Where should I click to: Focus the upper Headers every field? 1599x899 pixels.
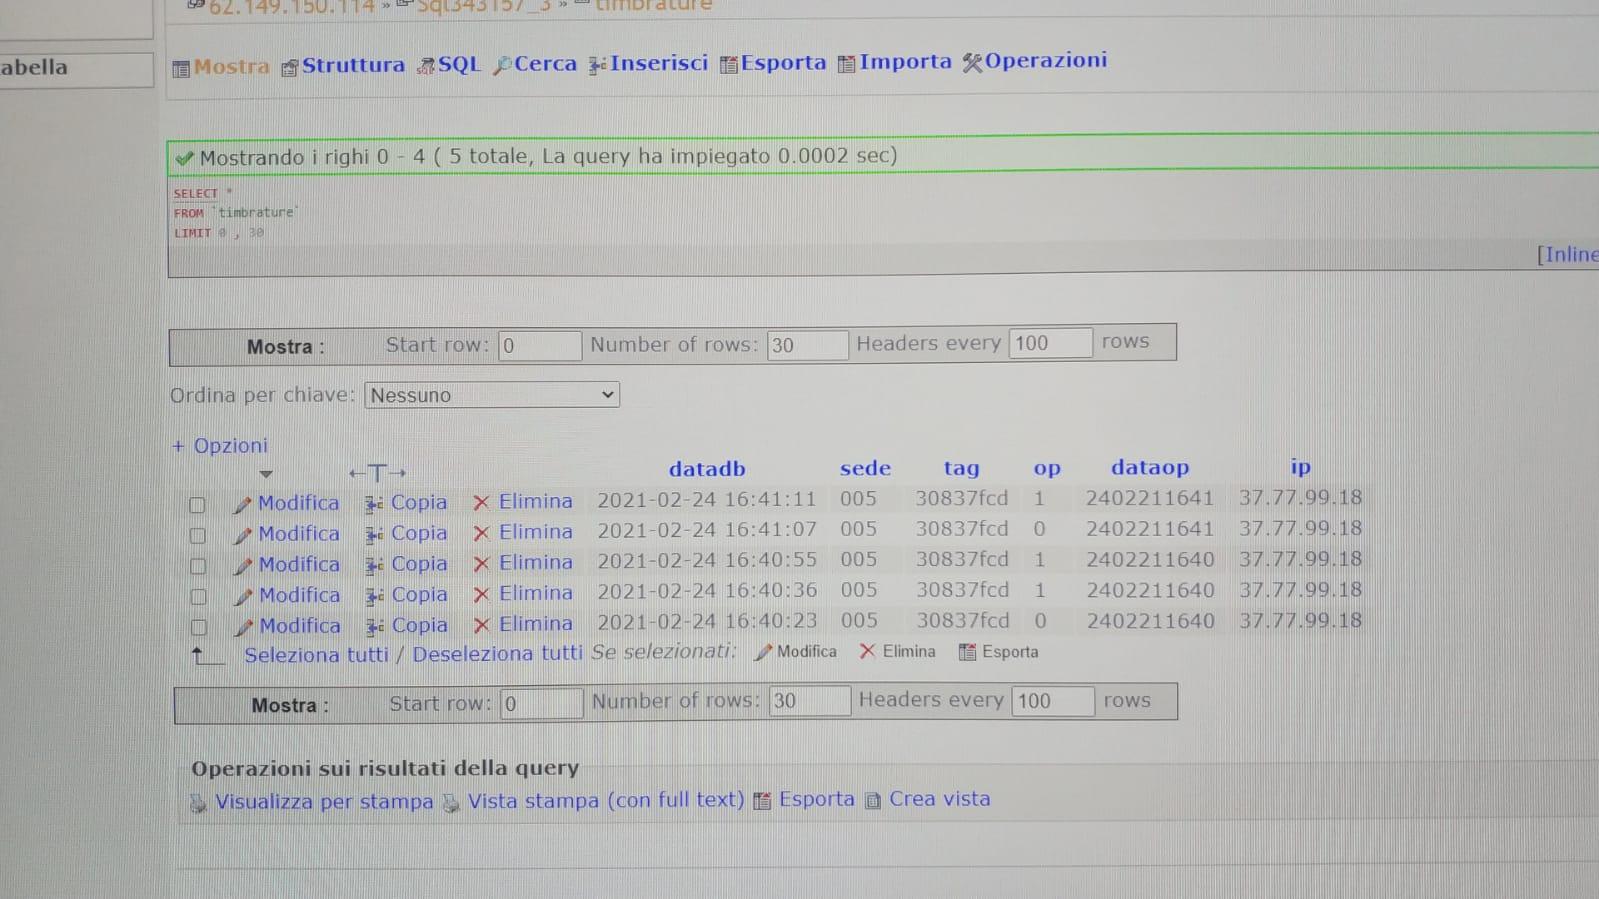(1050, 343)
